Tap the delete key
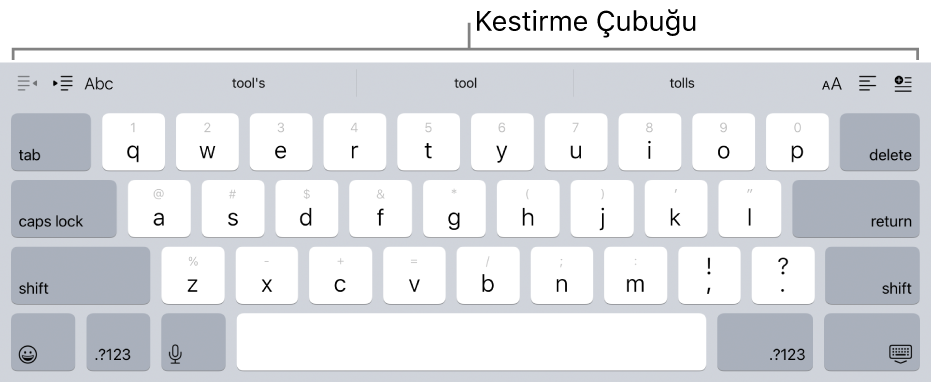This screenshot has width=931, height=383. [880, 142]
